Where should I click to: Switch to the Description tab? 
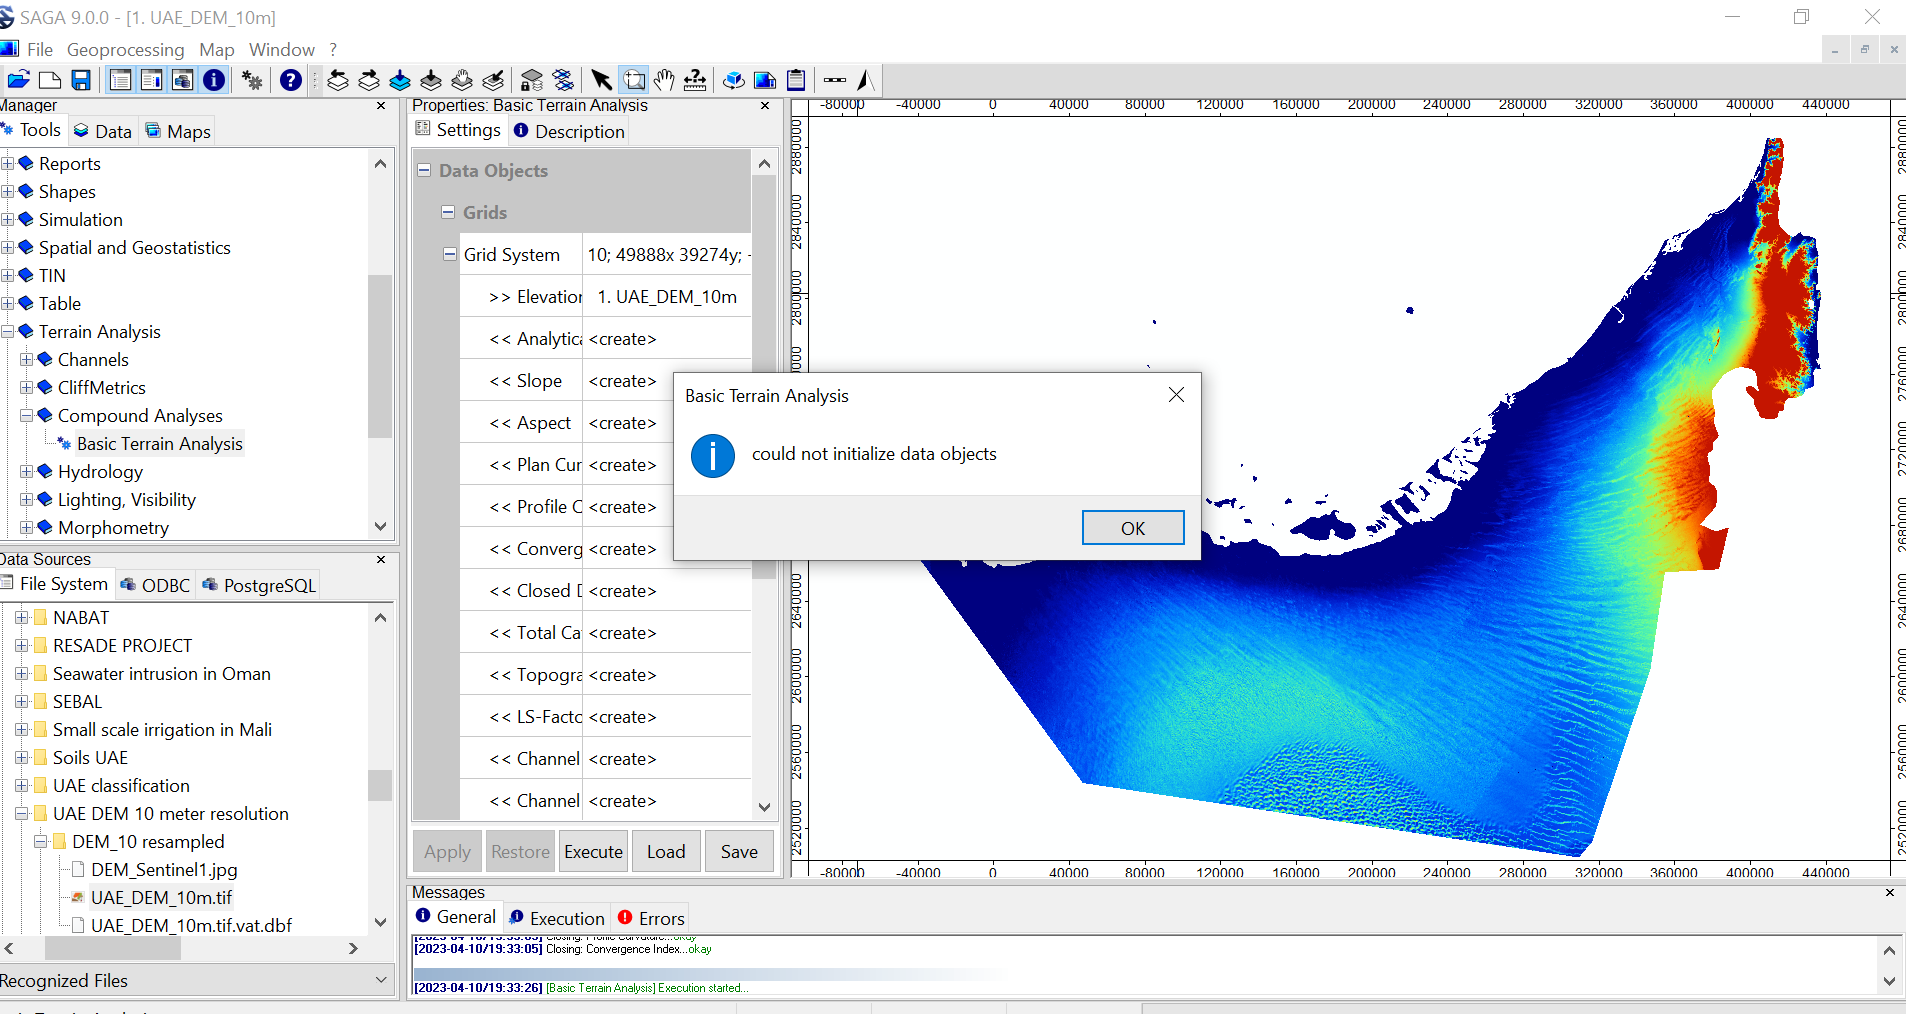click(x=568, y=131)
